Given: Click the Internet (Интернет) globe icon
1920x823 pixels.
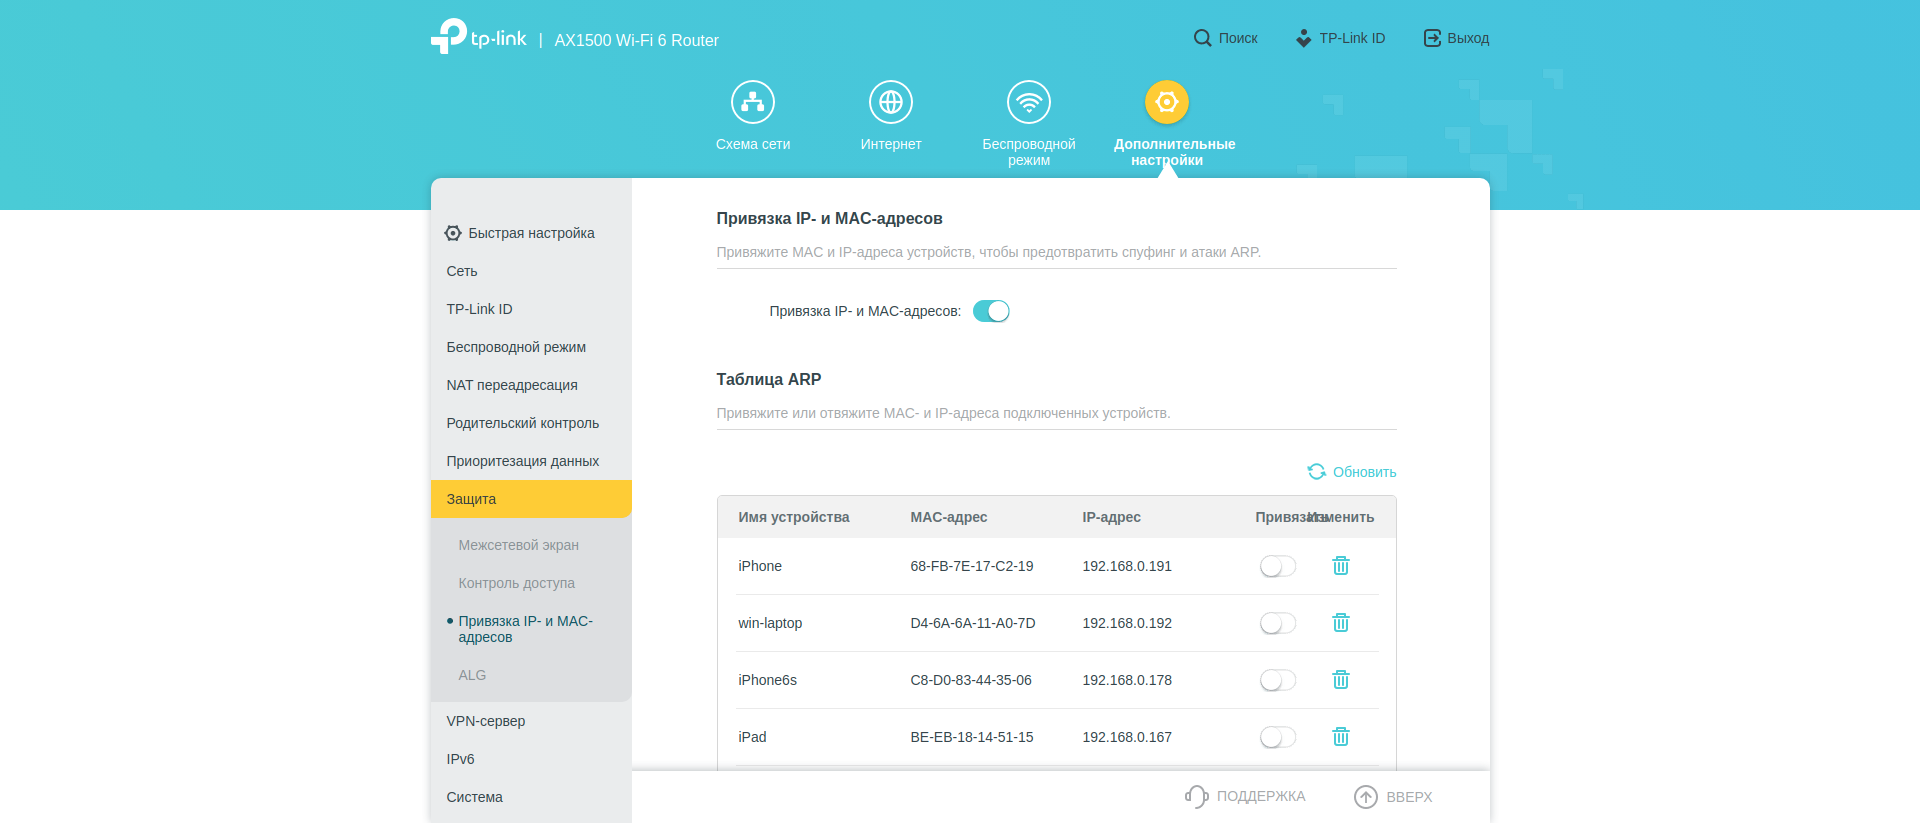Looking at the screenshot, I should coord(890,102).
